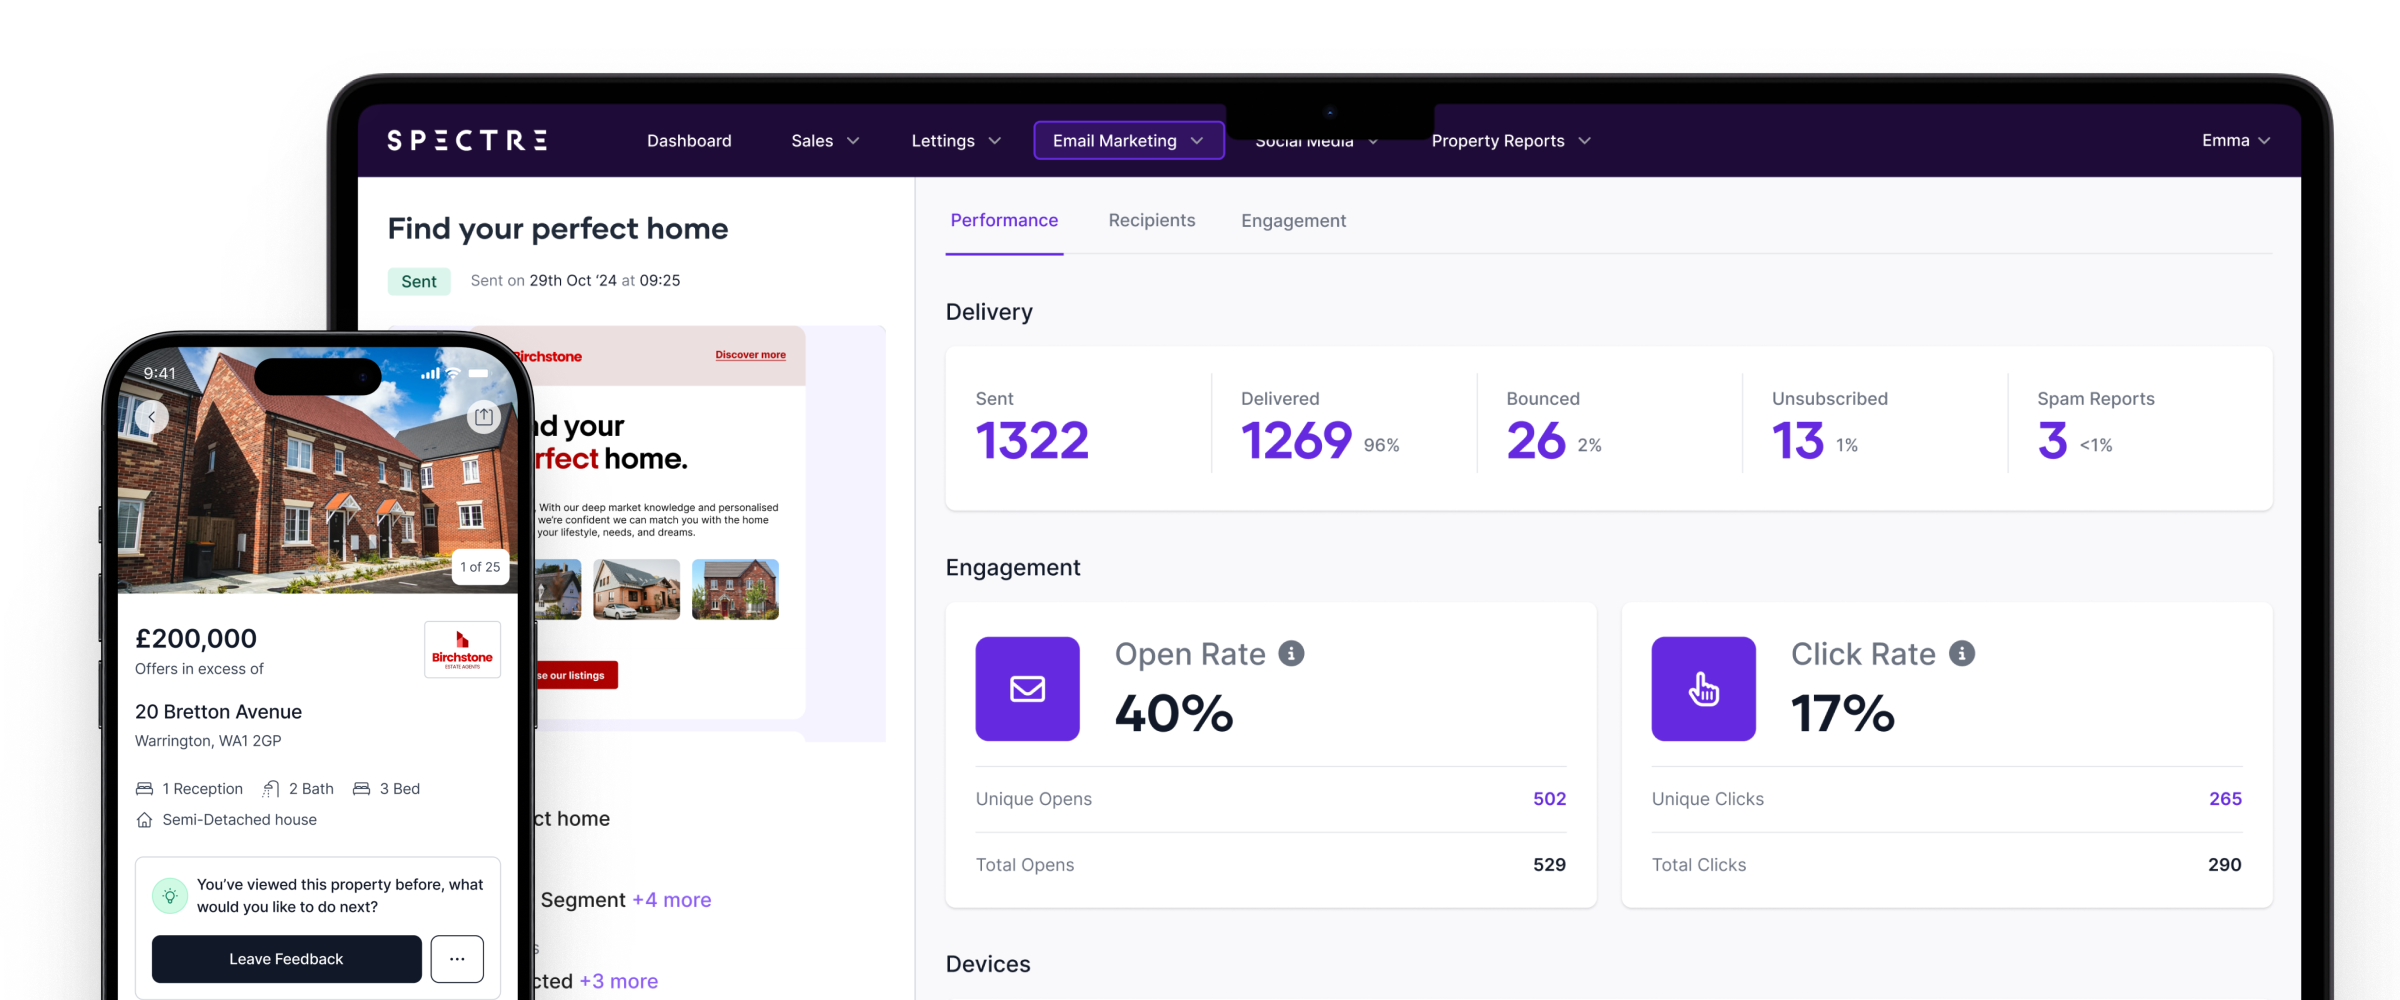Viewport: 2400px width, 1000px height.
Task: Open the Sales dropdown menu
Action: (824, 141)
